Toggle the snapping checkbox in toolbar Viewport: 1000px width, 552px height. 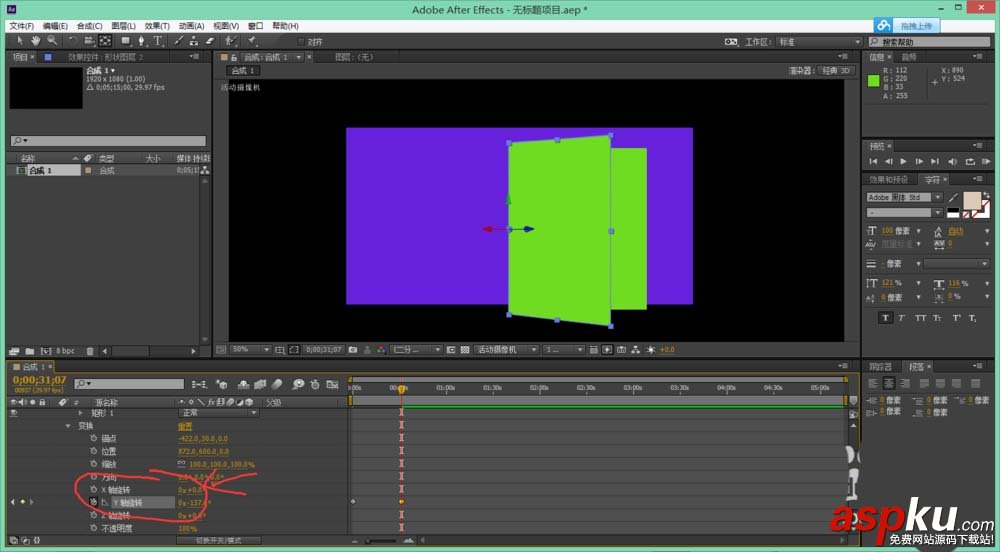[x=300, y=41]
